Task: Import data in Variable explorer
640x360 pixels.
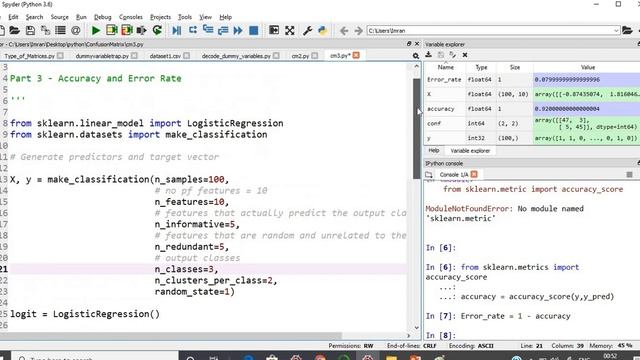Action: [x=429, y=55]
